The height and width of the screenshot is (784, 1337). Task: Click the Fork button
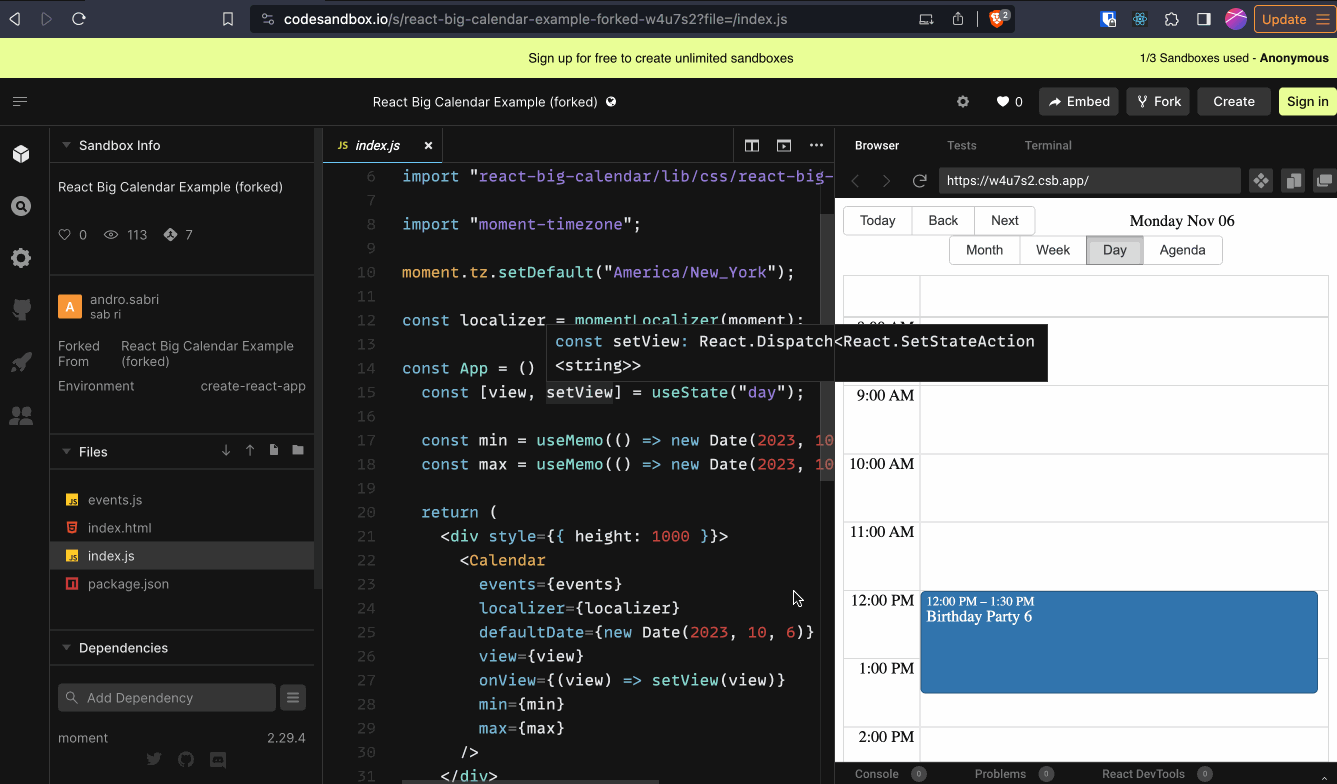(x=1157, y=101)
